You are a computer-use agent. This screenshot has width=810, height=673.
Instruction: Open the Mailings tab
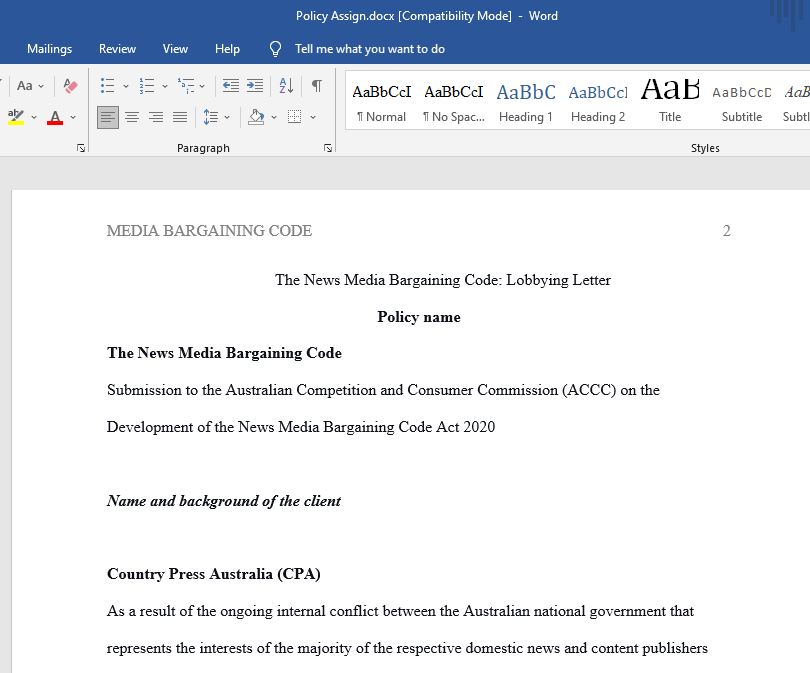(50, 49)
